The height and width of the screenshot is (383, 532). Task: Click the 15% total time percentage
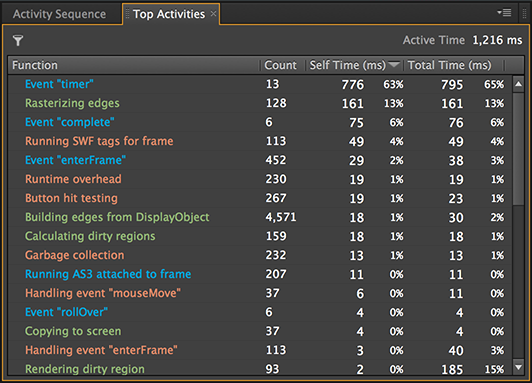click(x=494, y=369)
